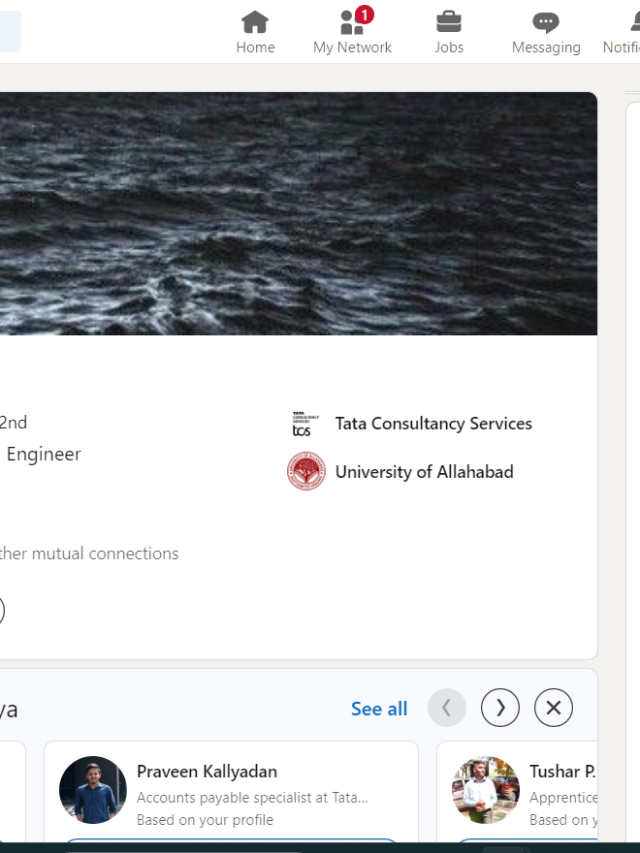The width and height of the screenshot is (640, 853).
Task: Open the University of Allahabad text link
Action: pyautogui.click(x=424, y=472)
